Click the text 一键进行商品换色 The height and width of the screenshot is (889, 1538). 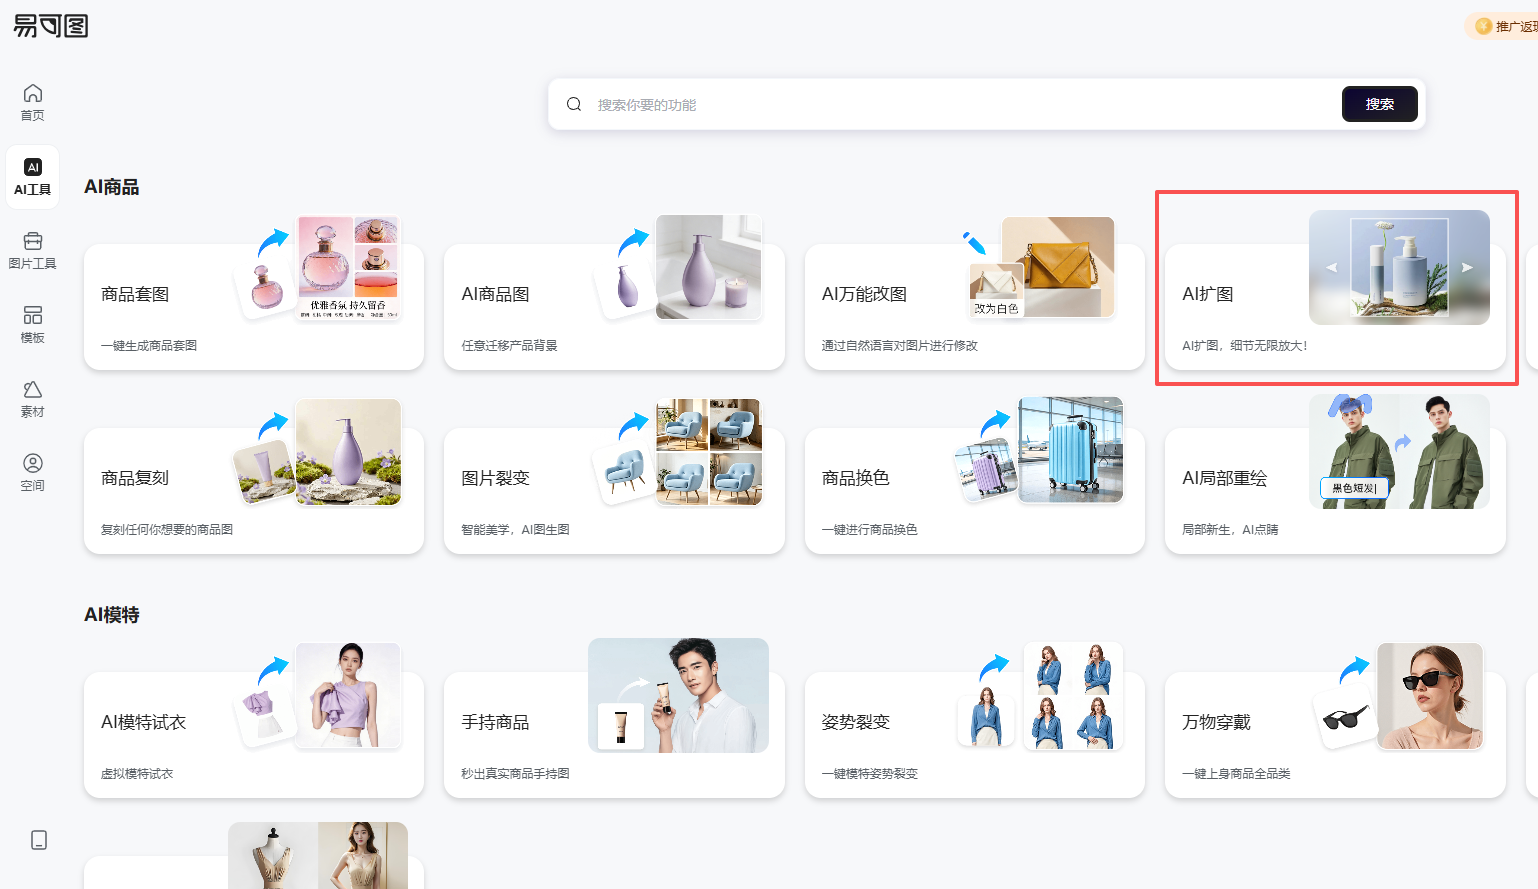coord(870,530)
